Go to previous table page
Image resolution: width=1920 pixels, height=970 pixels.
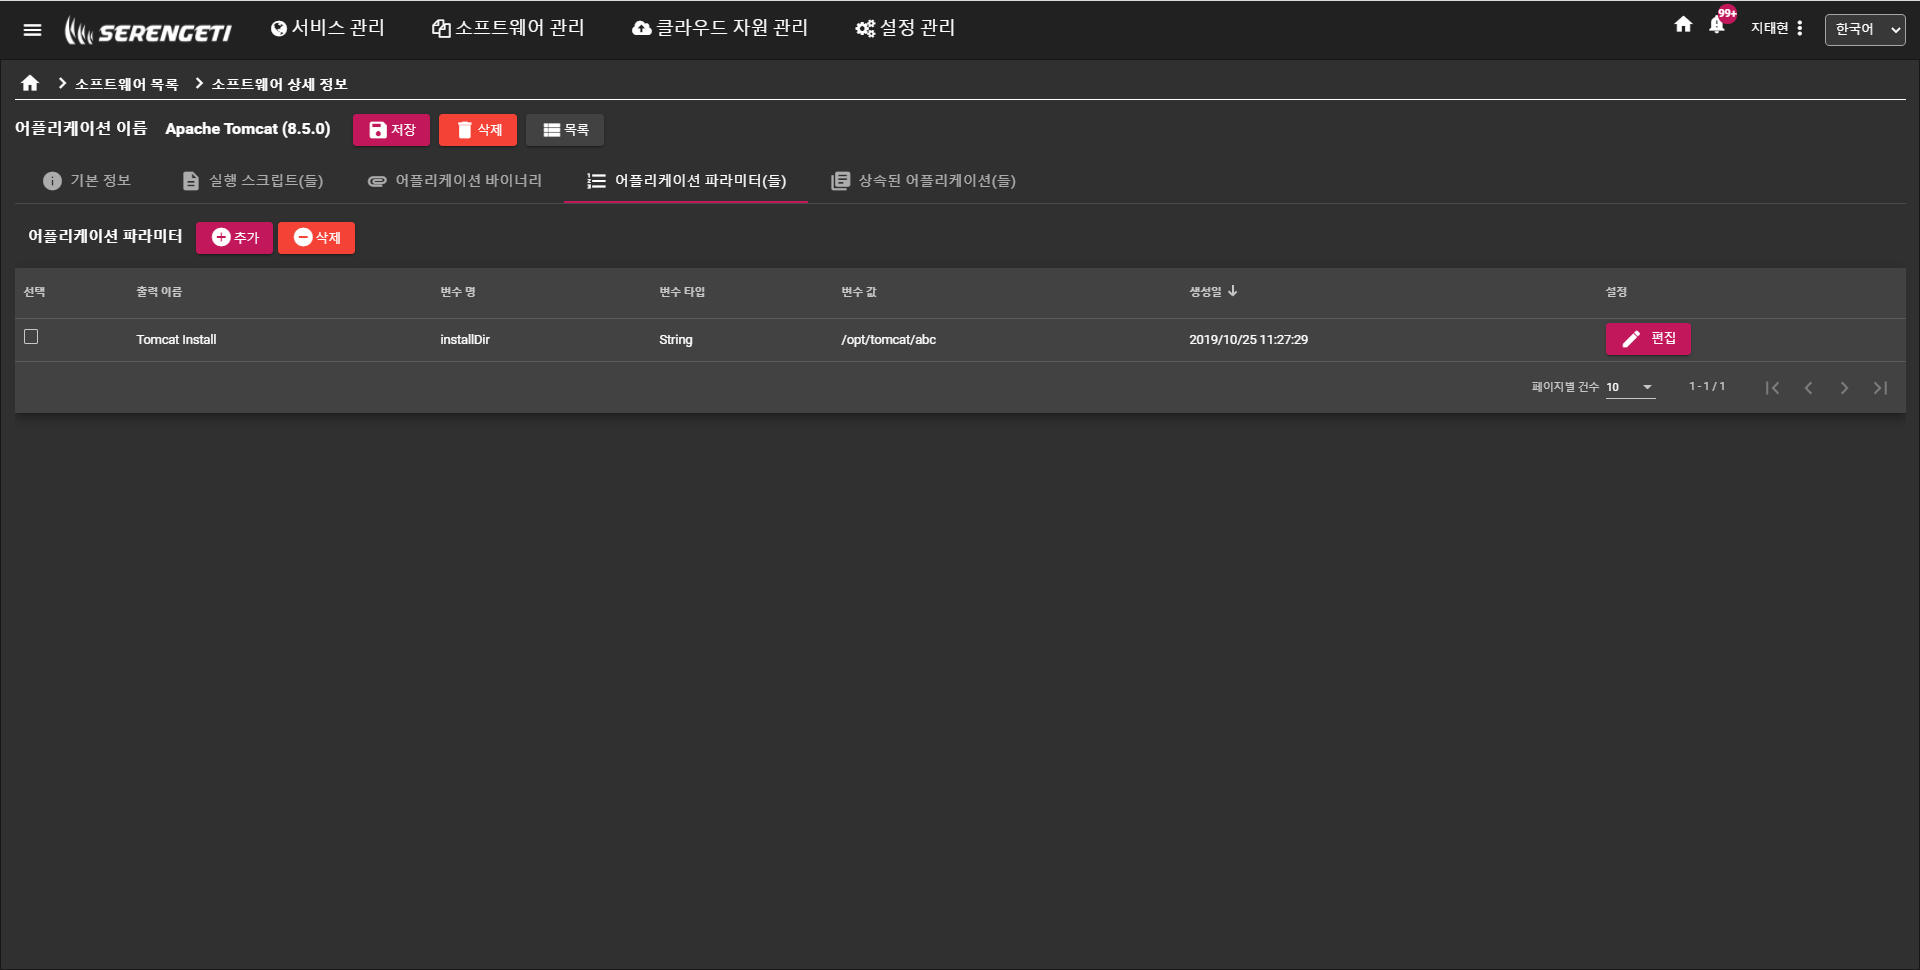tap(1808, 388)
